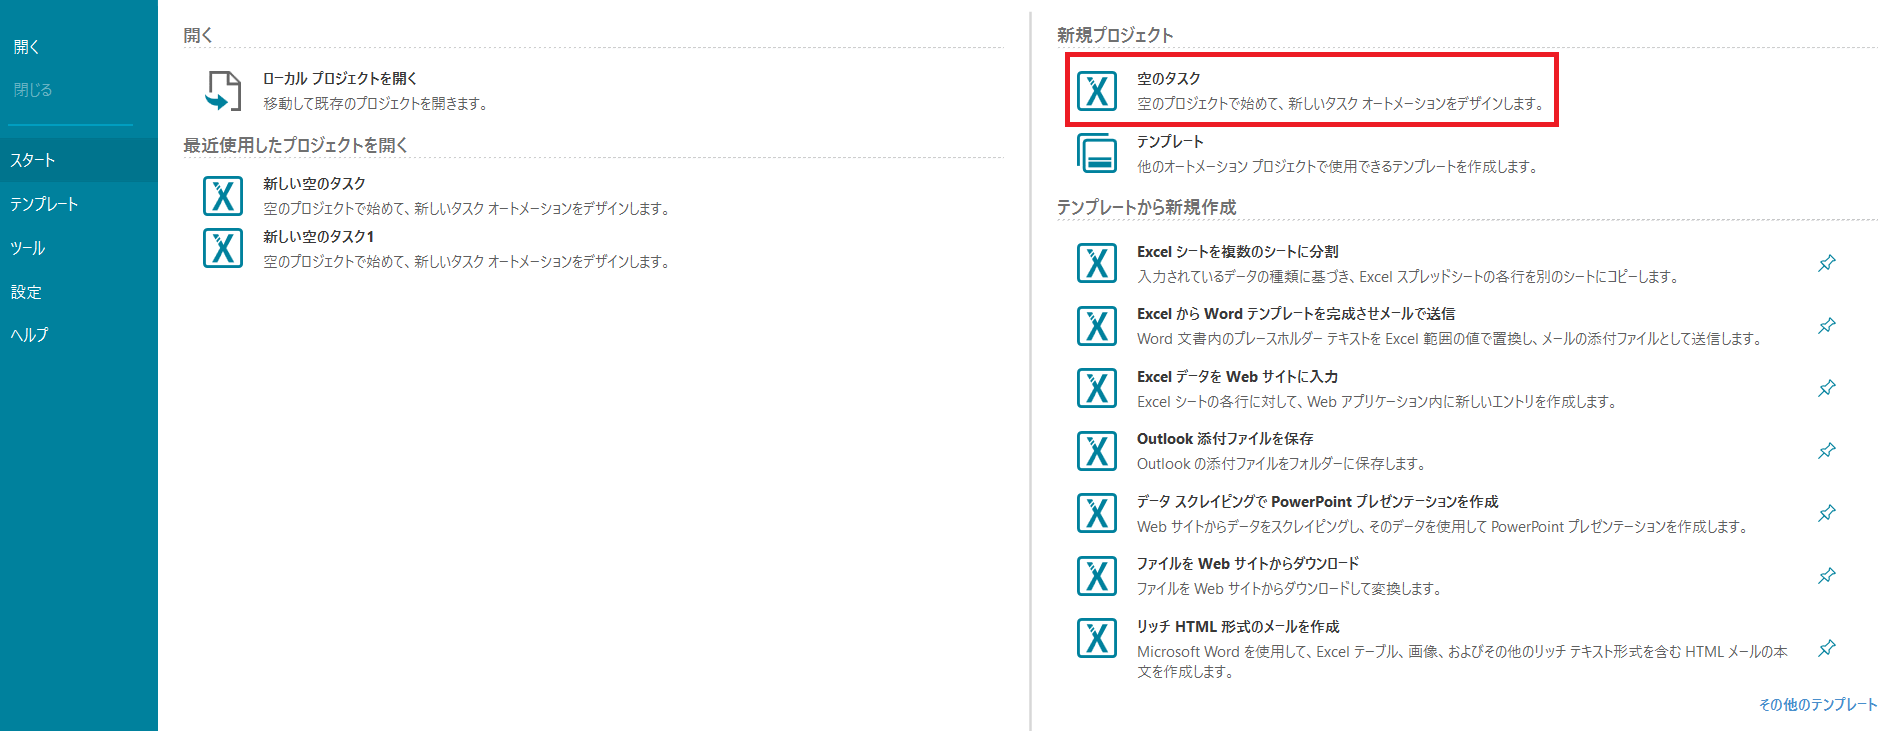
Task: Open recent project 新しい空のタスク1 title
Action: pos(318,237)
